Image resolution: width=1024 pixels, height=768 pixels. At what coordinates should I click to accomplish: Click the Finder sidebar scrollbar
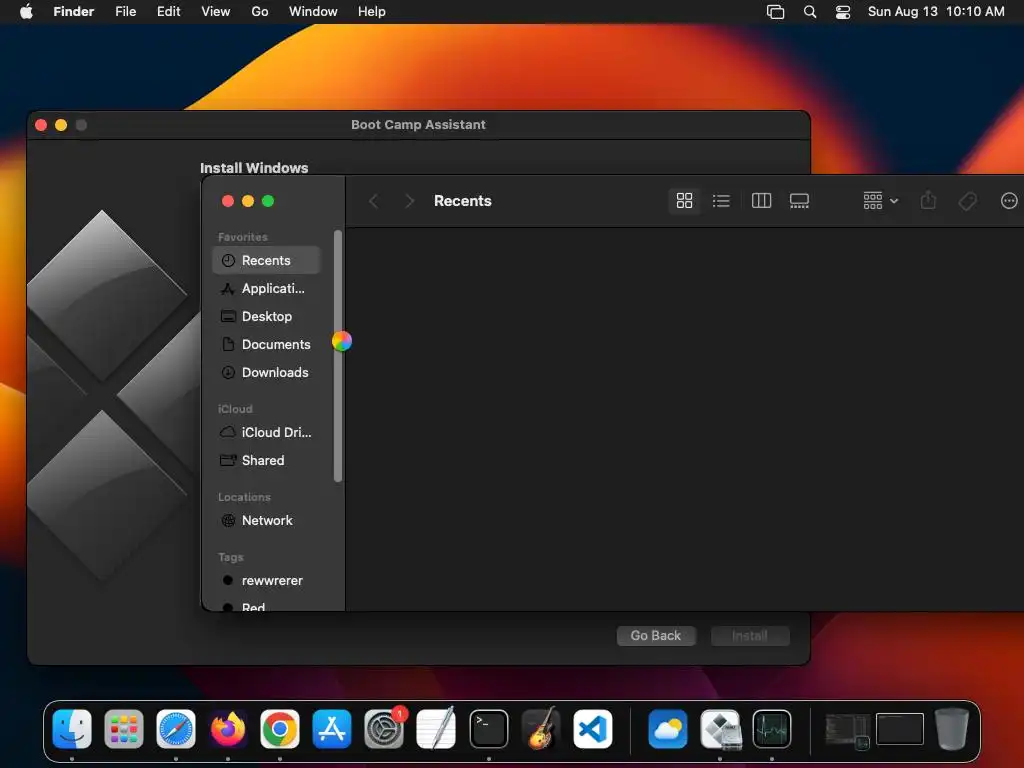click(x=338, y=356)
